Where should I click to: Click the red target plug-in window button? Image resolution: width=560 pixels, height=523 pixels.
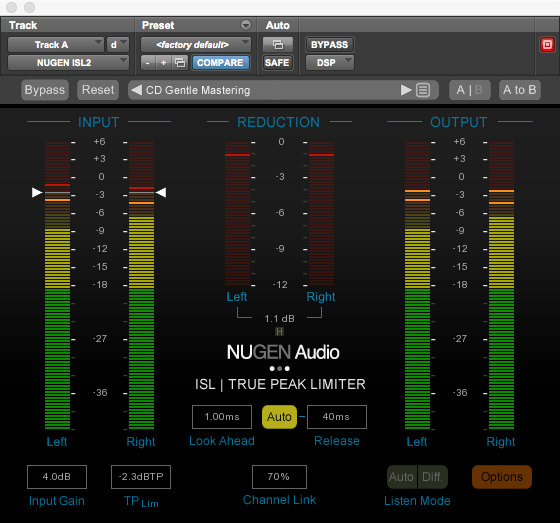click(547, 45)
